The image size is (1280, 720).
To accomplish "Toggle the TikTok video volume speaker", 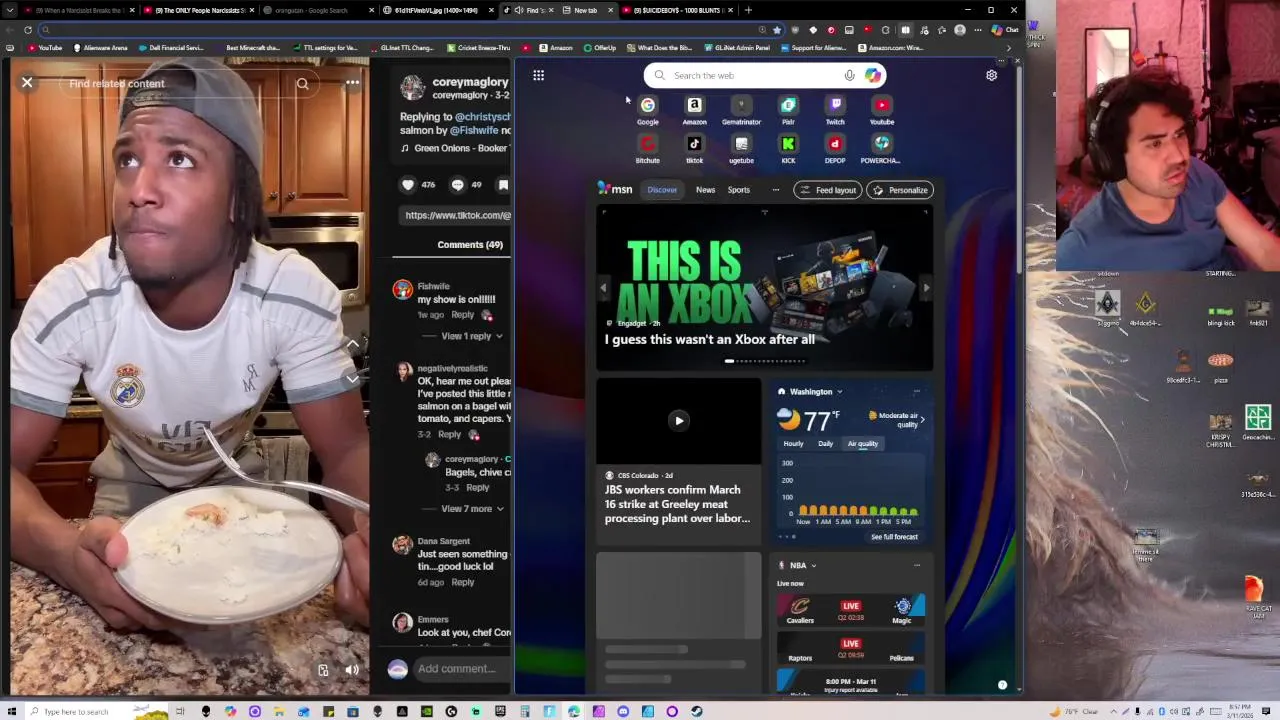I will (x=352, y=670).
